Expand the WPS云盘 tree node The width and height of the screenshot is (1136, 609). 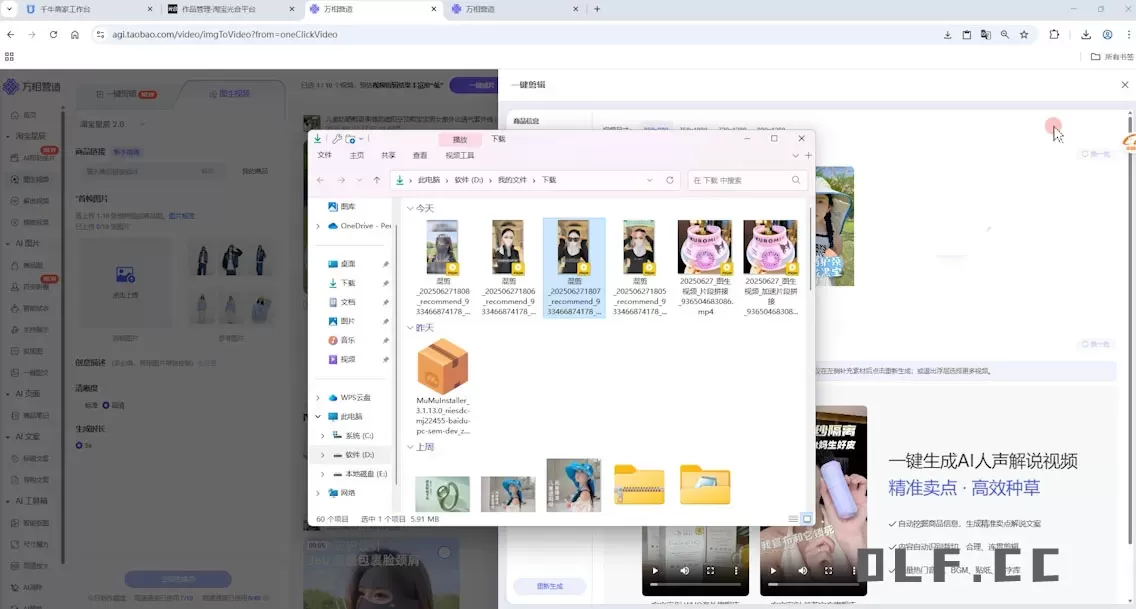click(318, 397)
